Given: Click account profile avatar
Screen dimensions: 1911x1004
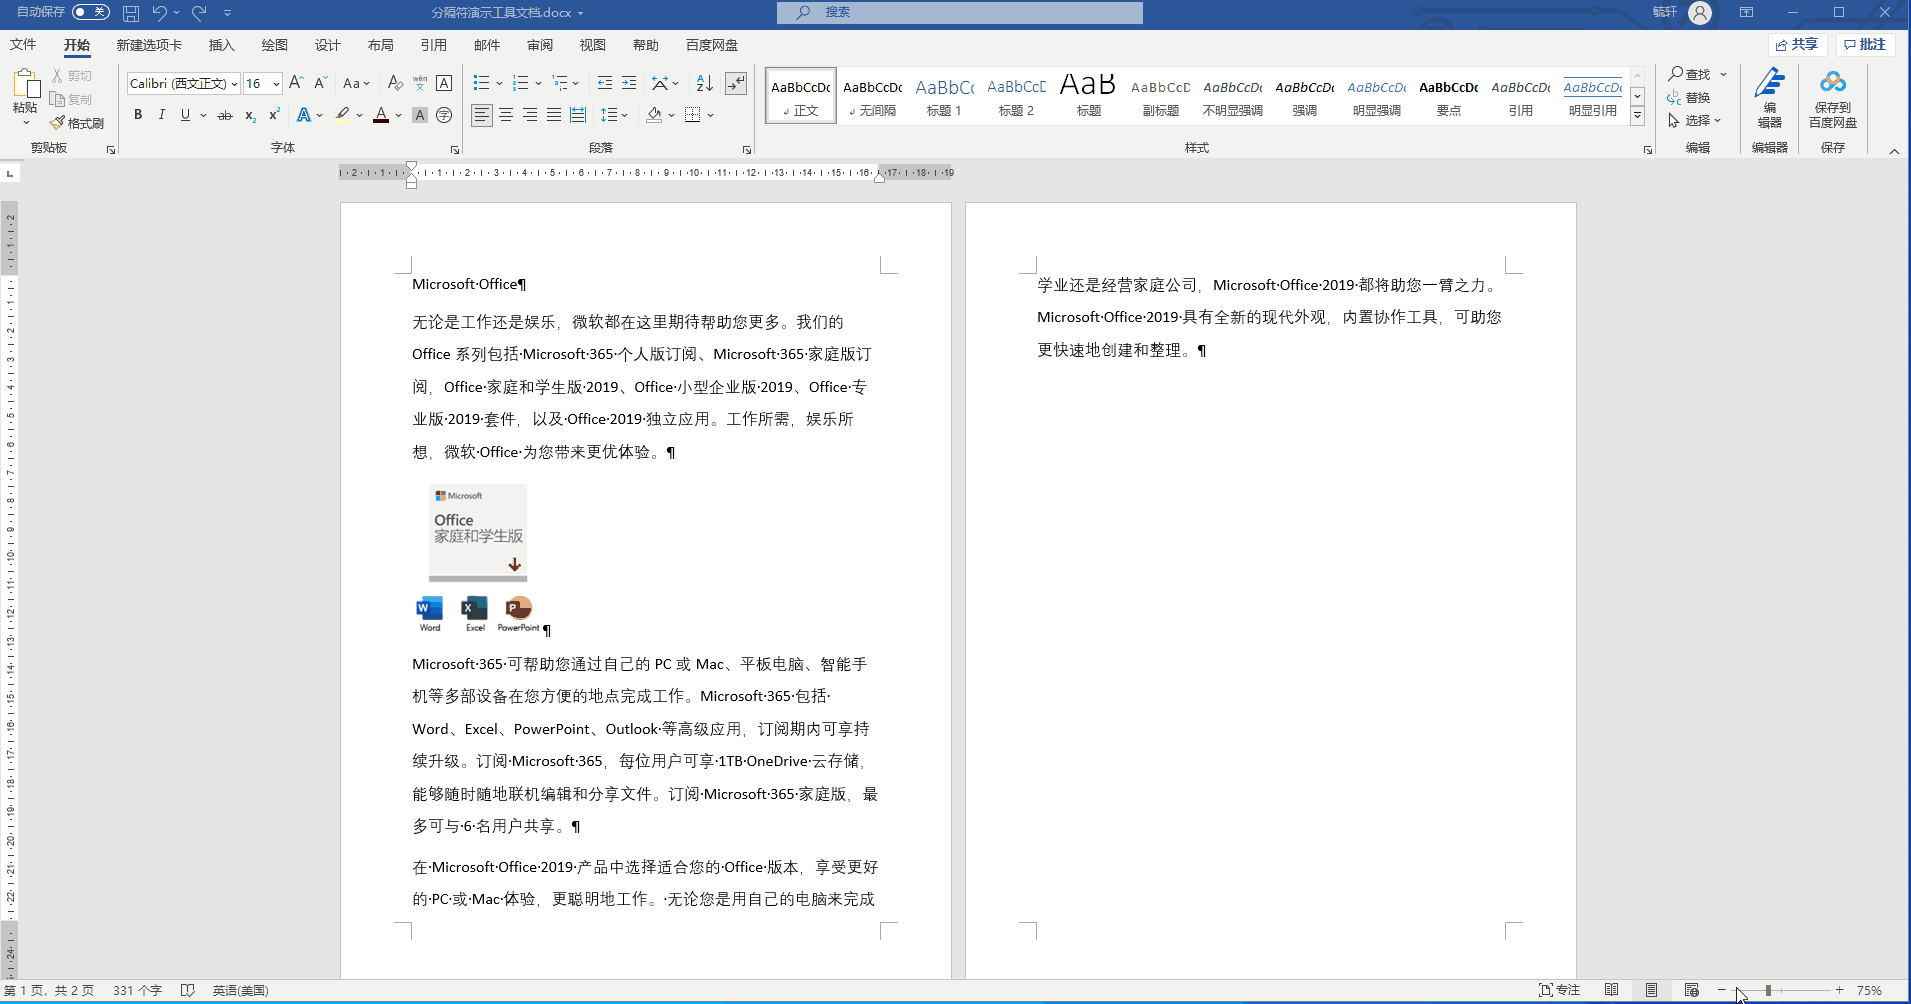Looking at the screenshot, I should 1700,13.
